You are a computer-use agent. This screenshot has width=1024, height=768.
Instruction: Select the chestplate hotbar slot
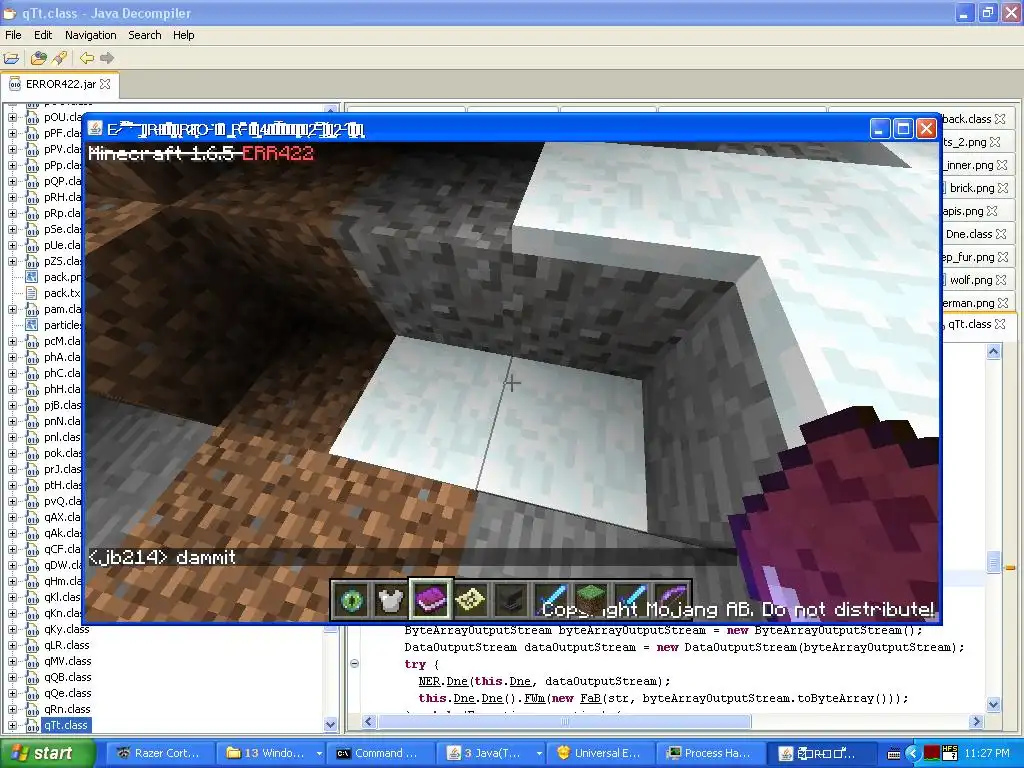point(391,600)
